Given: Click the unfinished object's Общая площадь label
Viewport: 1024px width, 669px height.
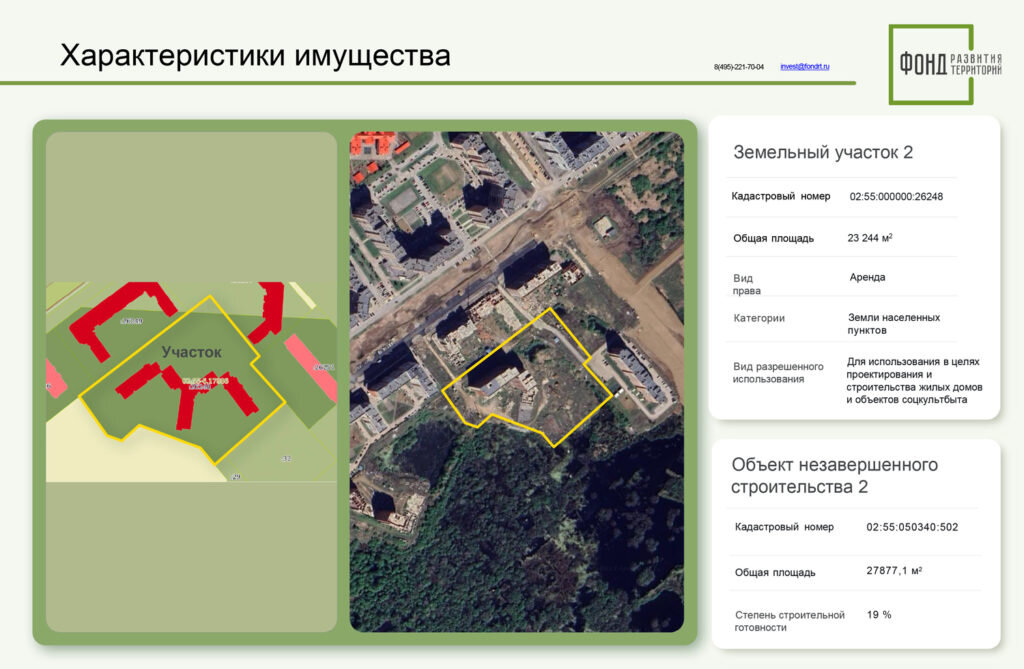Looking at the screenshot, I should (775, 572).
